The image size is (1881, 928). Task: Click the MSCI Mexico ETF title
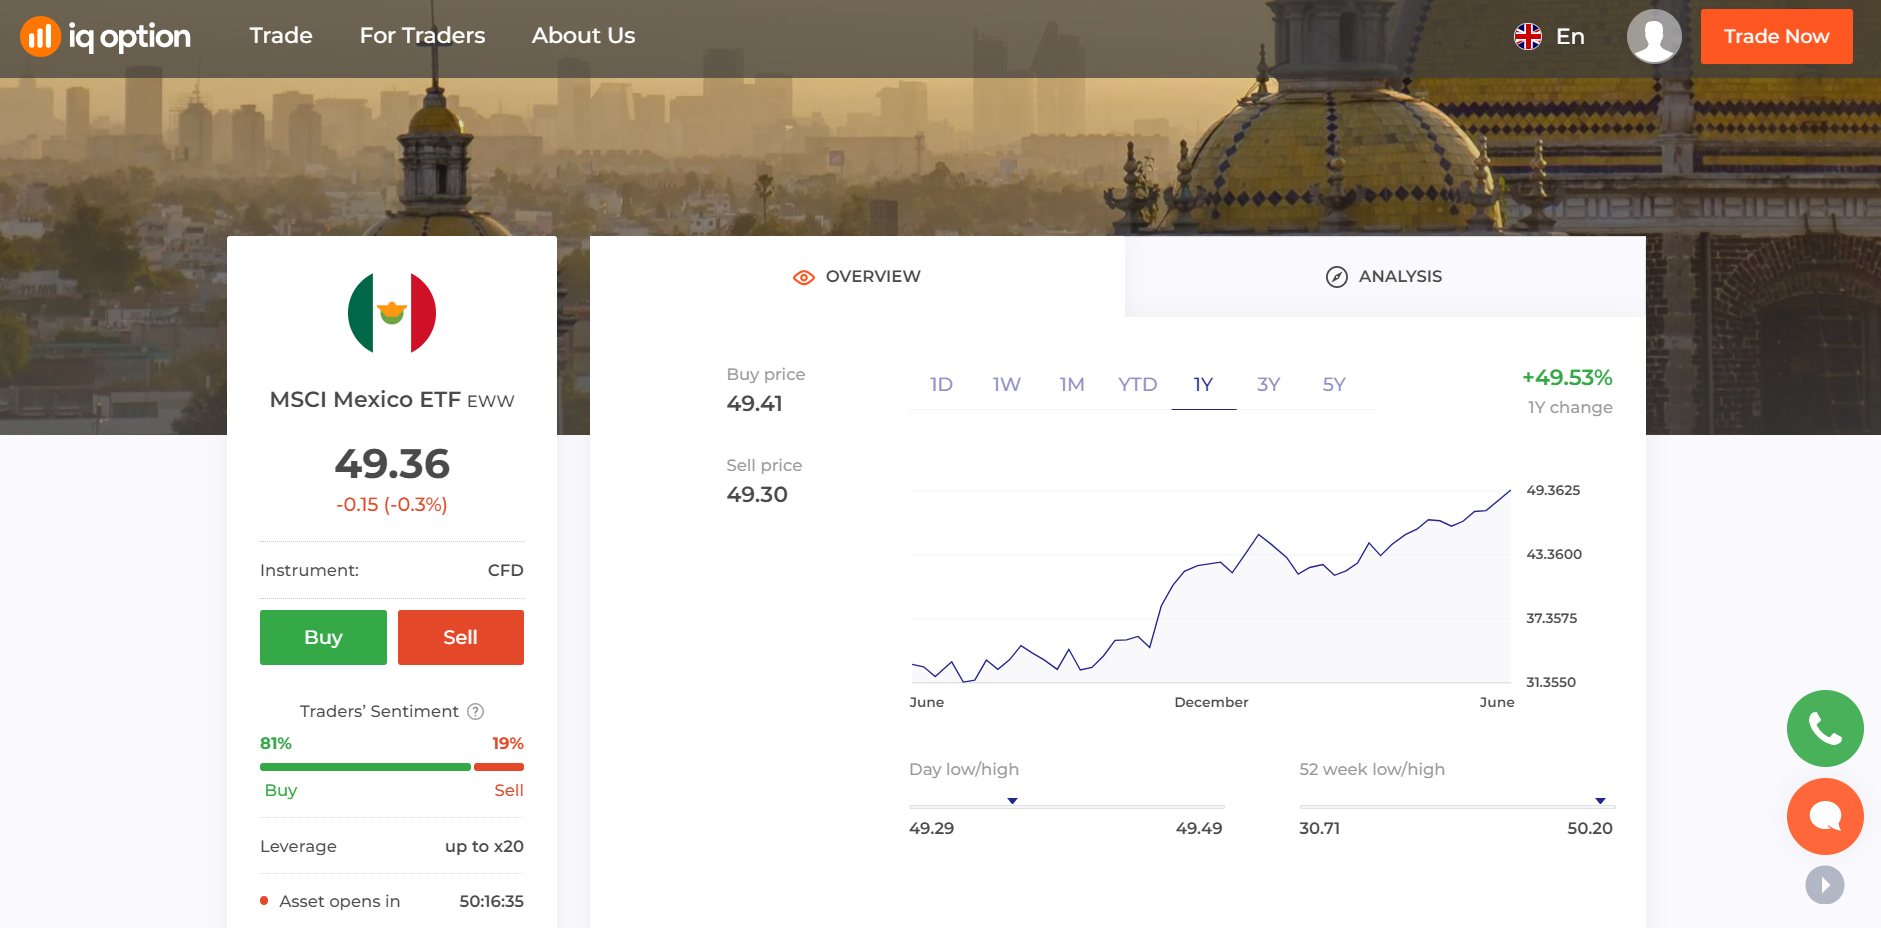(x=365, y=400)
